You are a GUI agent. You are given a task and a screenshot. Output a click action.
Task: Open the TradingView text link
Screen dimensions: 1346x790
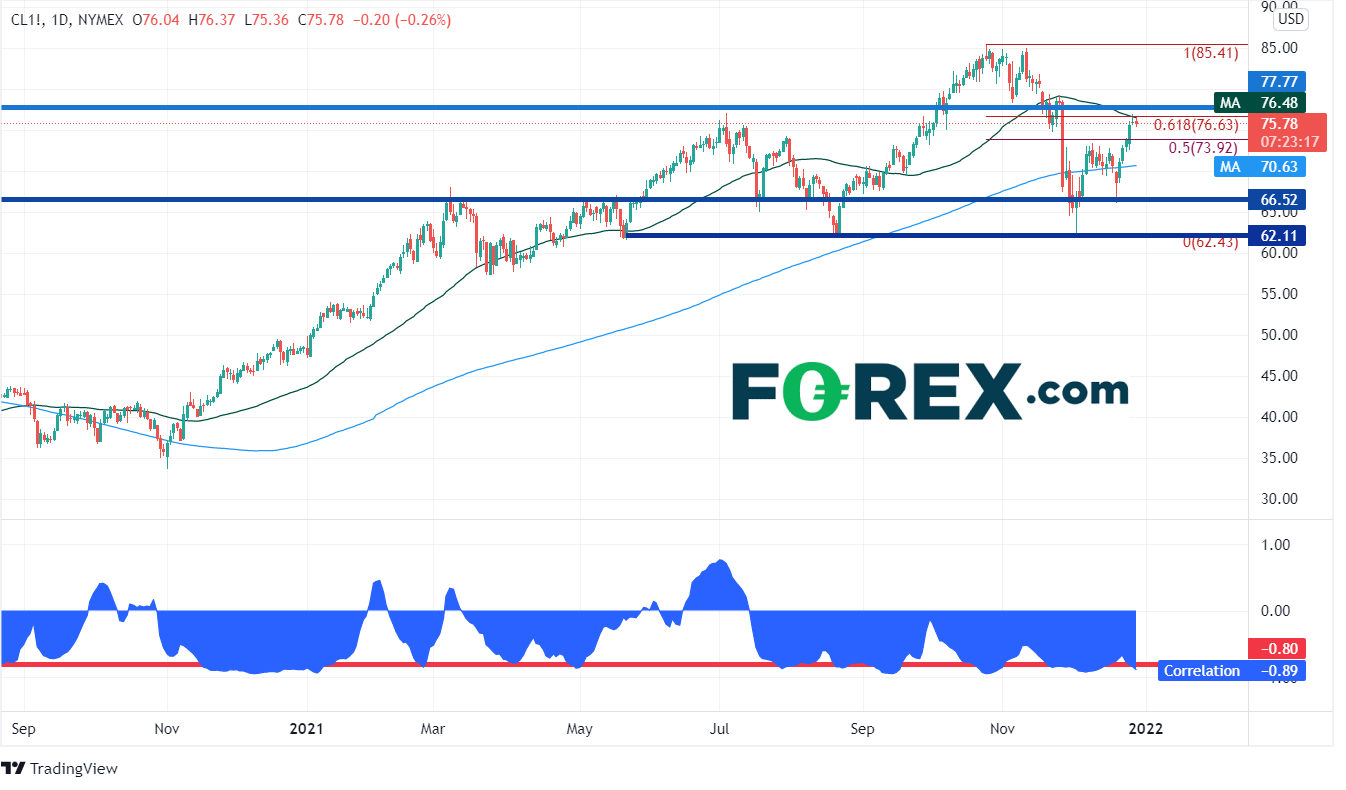tap(74, 769)
